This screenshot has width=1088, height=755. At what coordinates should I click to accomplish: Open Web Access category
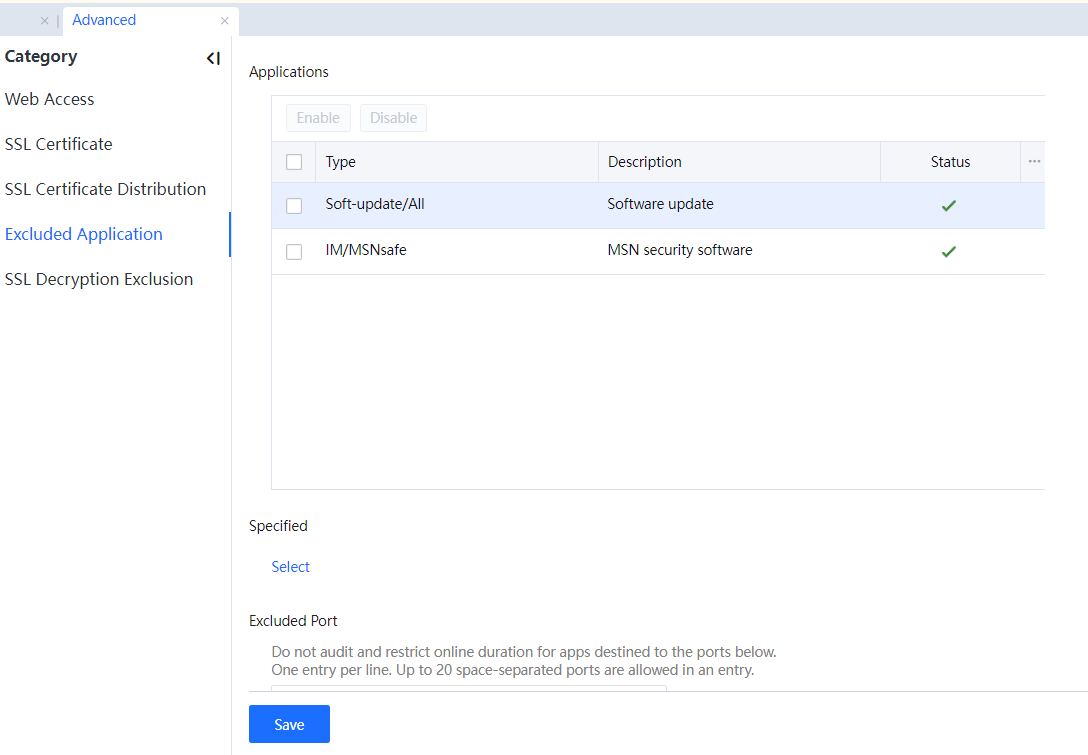[x=50, y=99]
